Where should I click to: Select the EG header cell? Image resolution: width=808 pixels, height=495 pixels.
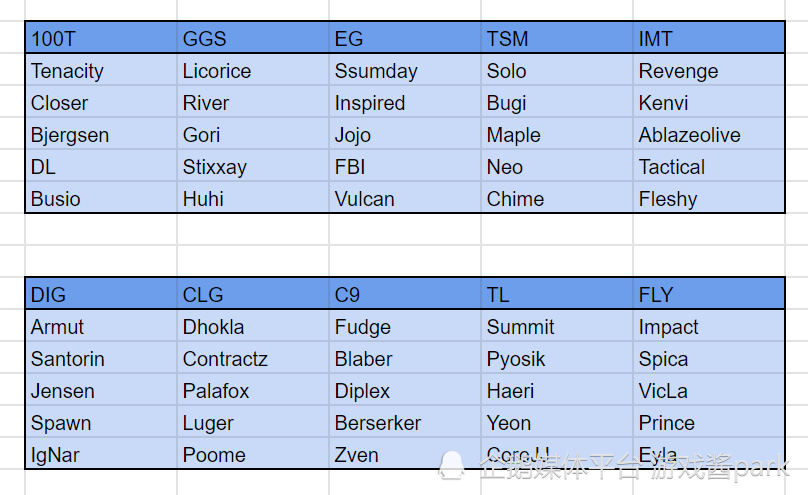click(x=404, y=39)
